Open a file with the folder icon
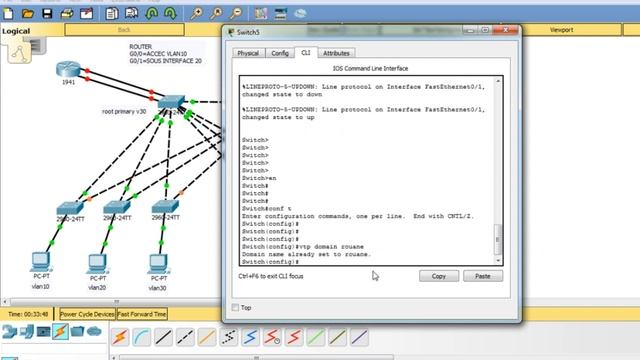Screen dimensions: 640x360 pos(28,14)
